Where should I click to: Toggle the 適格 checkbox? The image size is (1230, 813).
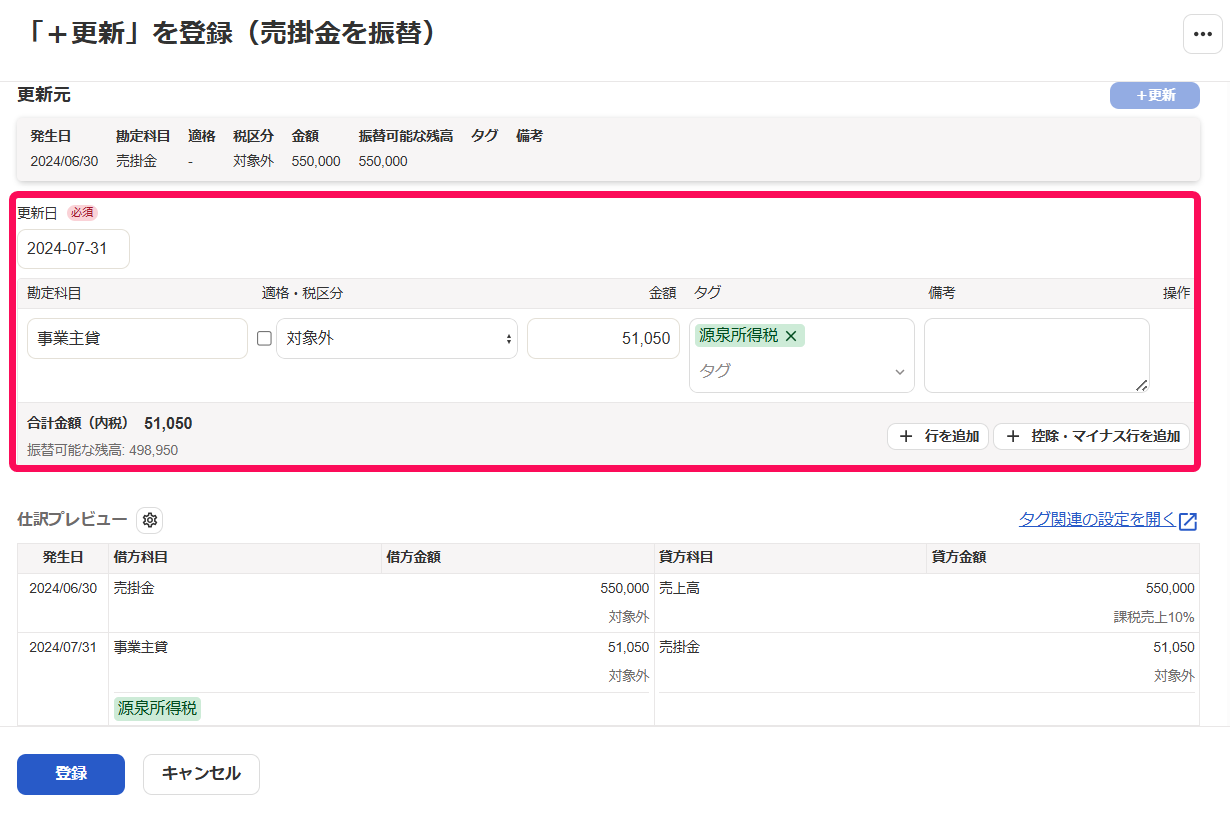click(264, 339)
